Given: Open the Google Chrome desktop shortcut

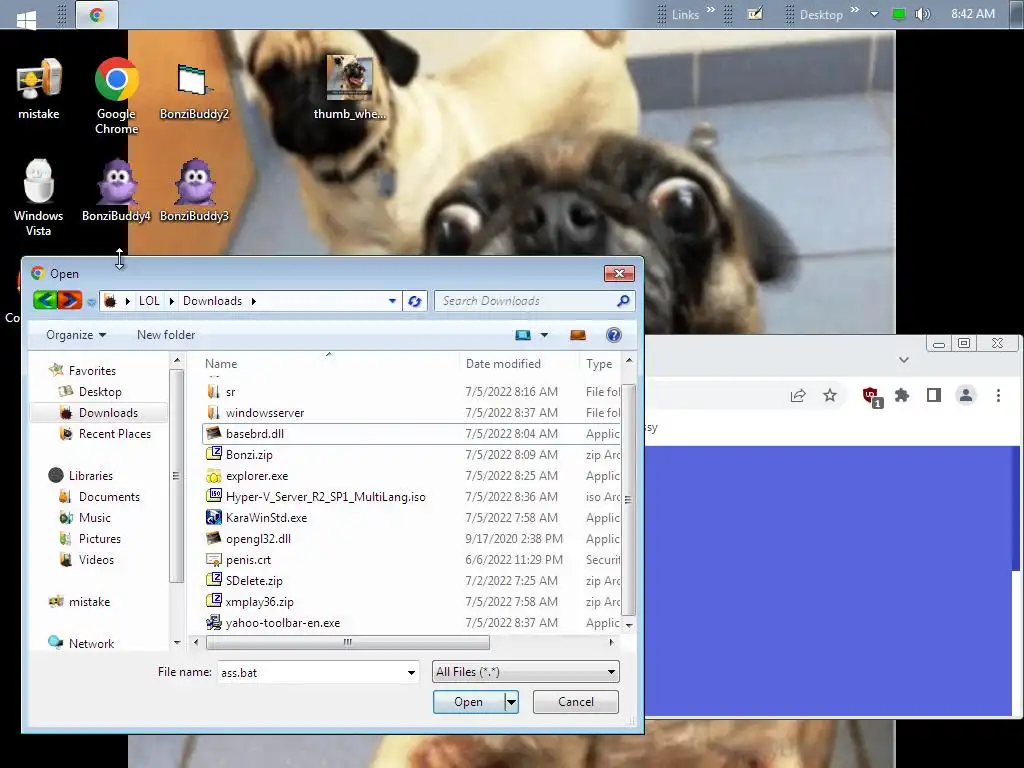Looking at the screenshot, I should pyautogui.click(x=116, y=96).
